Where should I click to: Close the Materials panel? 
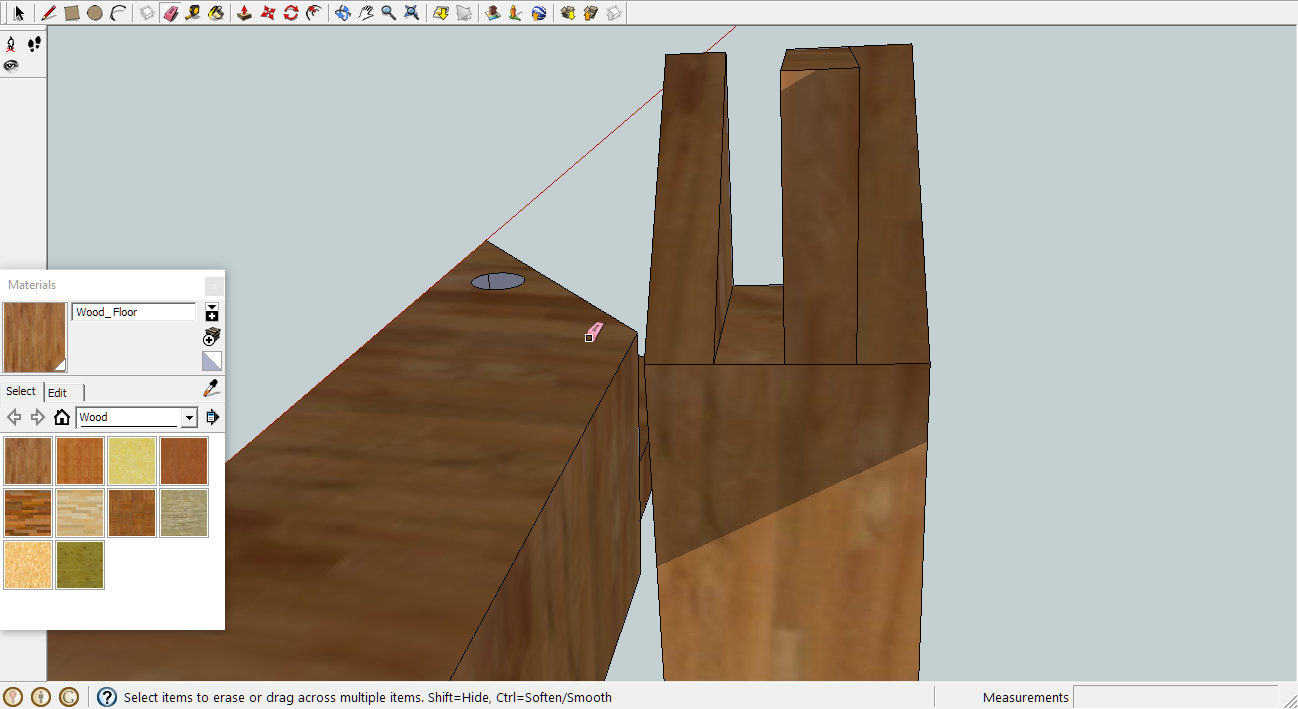[x=213, y=285]
